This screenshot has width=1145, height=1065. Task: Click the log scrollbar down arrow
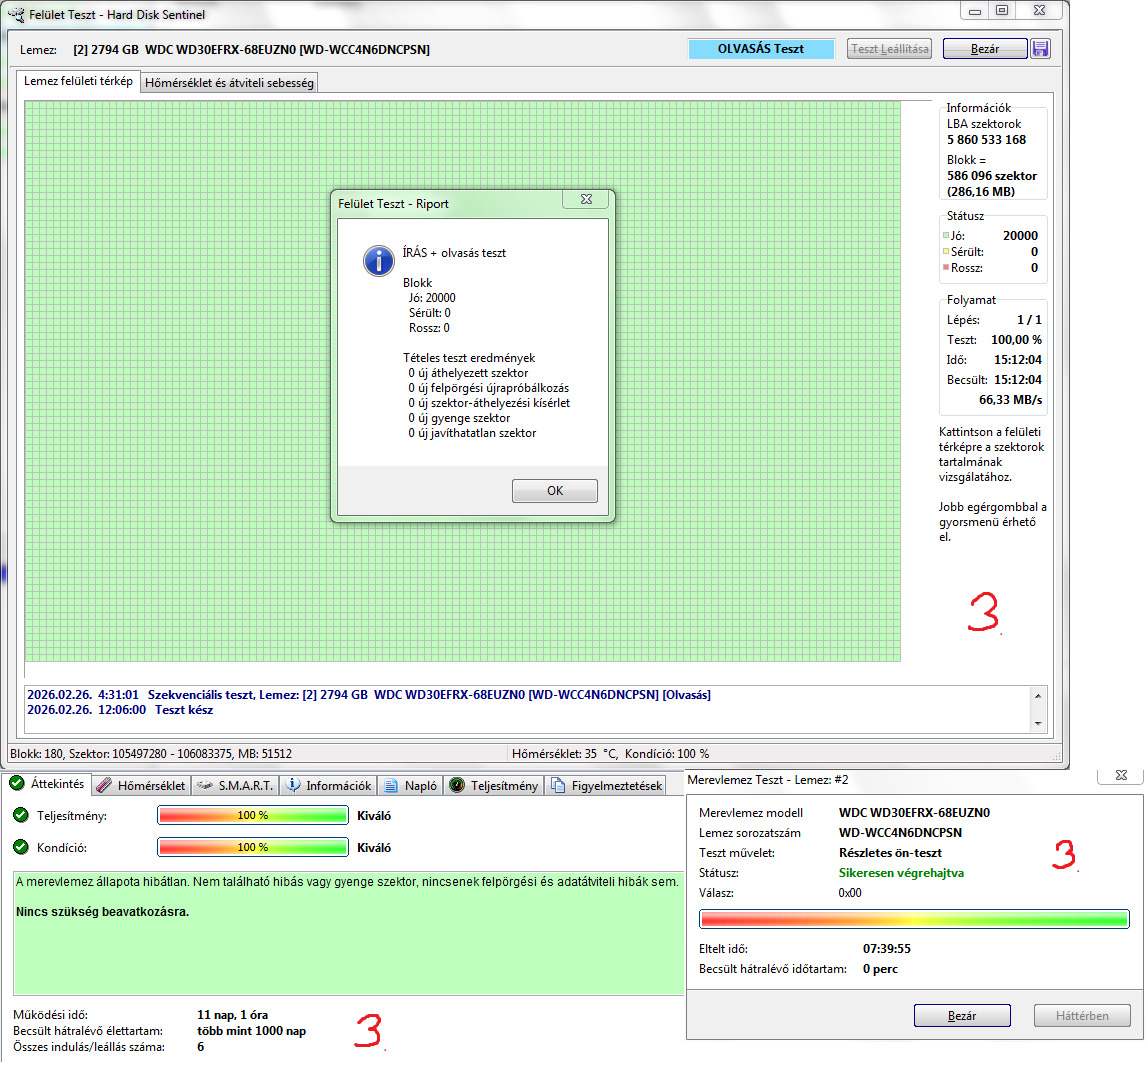(x=1038, y=724)
